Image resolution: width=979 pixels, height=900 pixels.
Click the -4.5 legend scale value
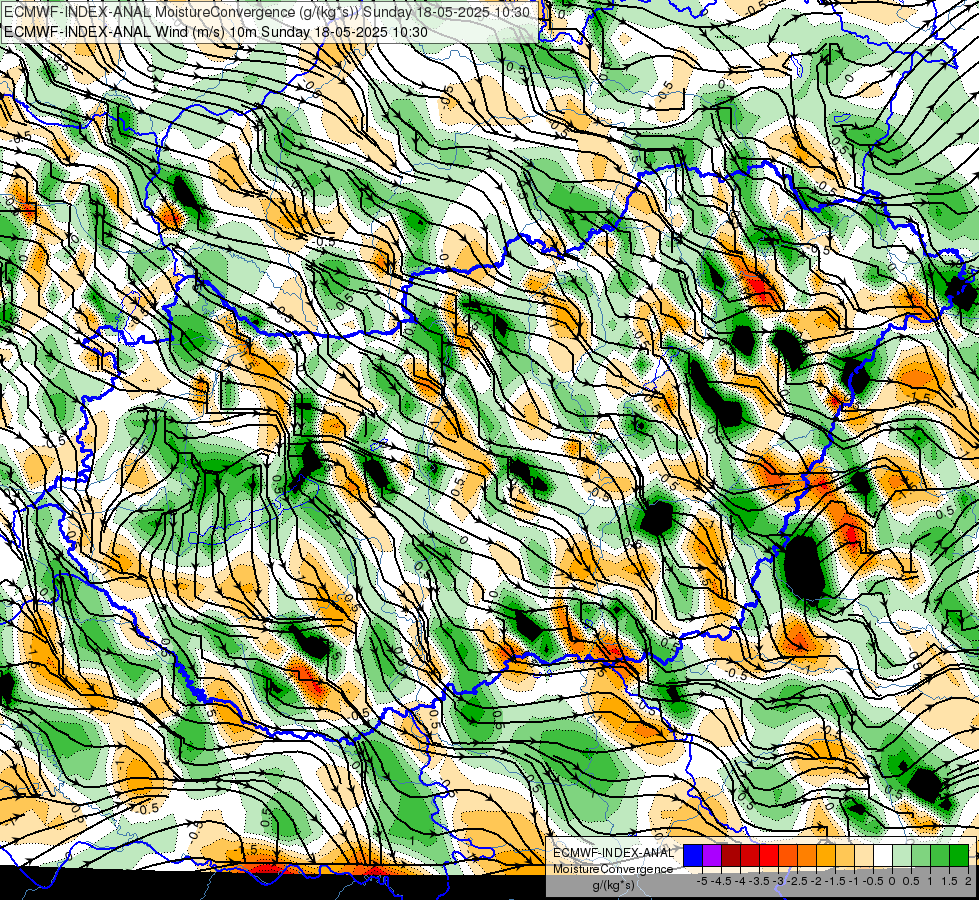coord(722,881)
